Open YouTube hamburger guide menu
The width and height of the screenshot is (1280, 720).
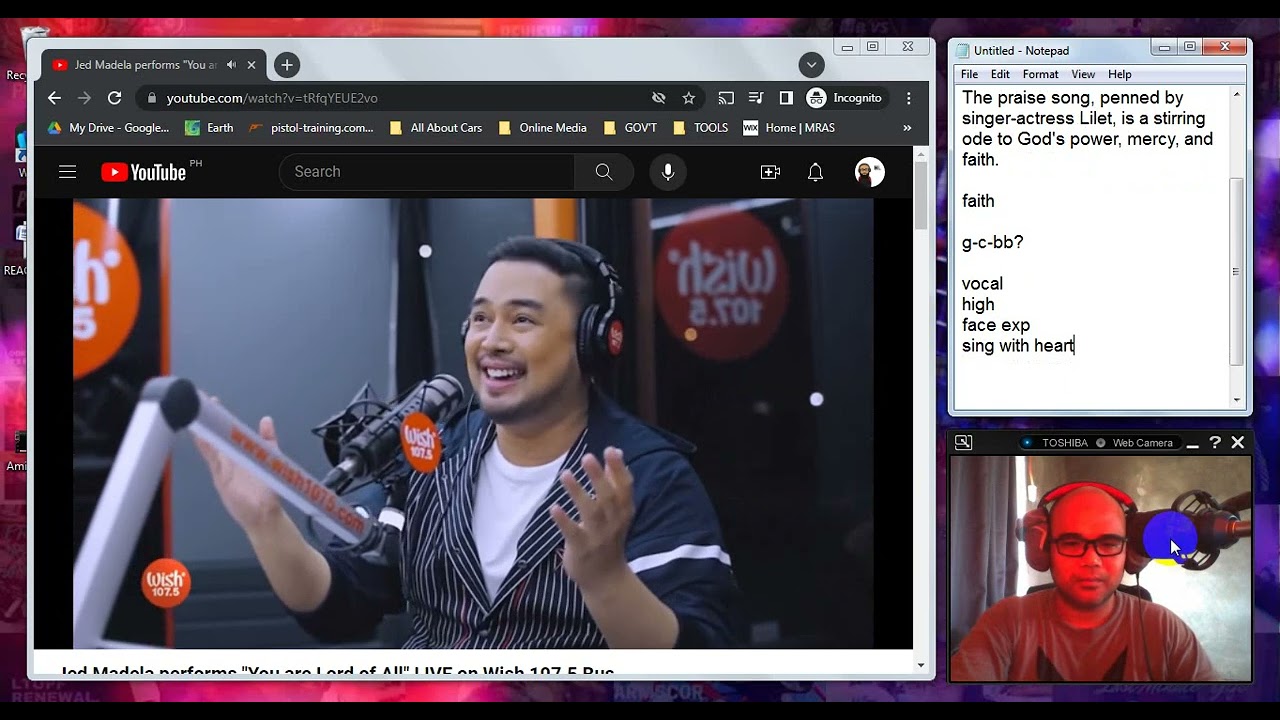pos(67,172)
